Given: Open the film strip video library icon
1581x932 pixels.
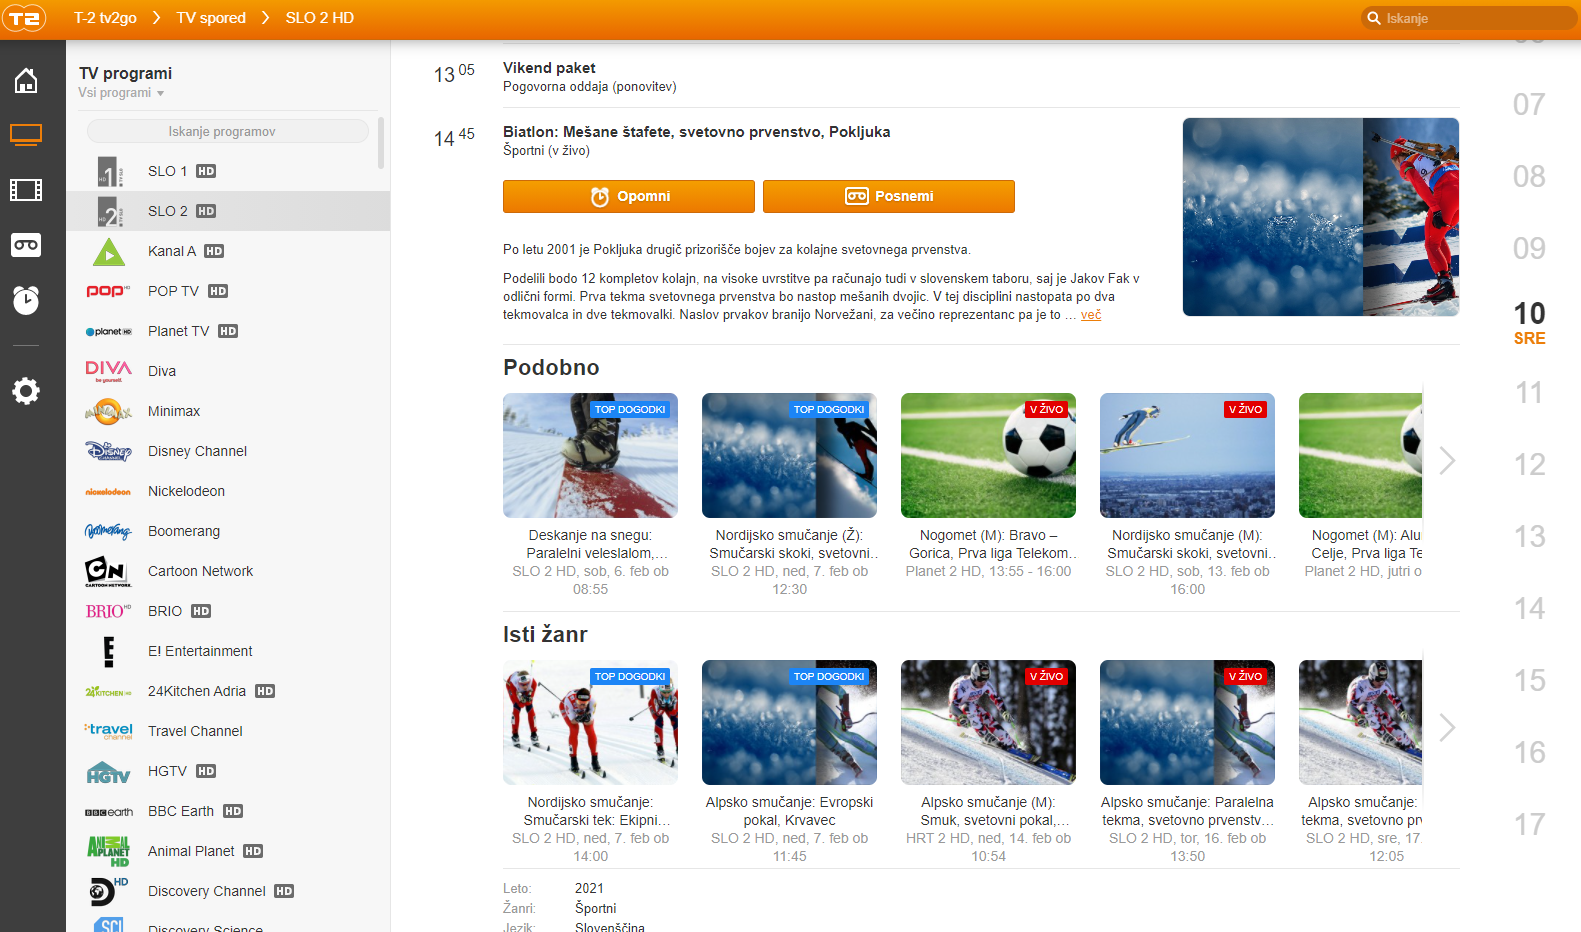Looking at the screenshot, I should click(26, 189).
